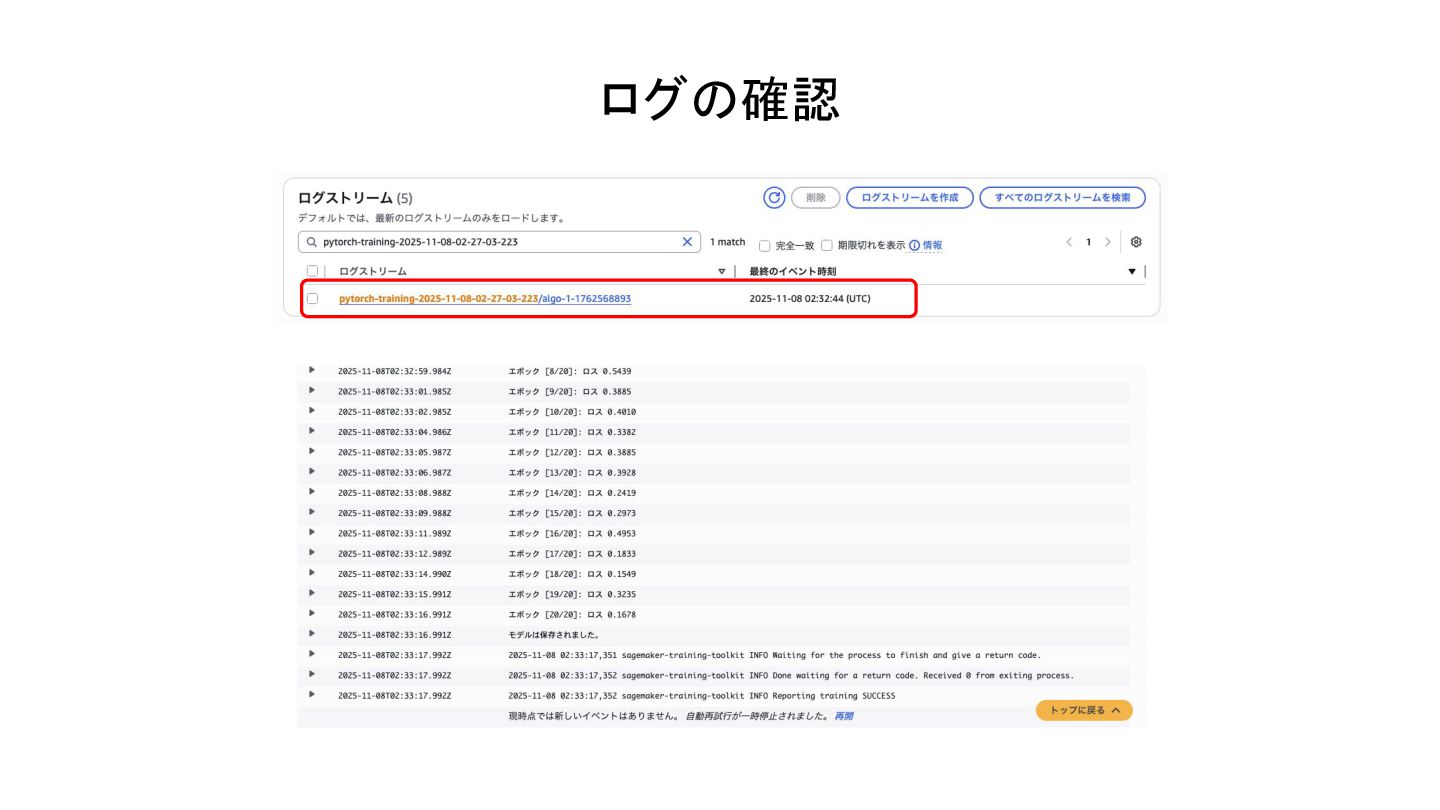This screenshot has height=810, width=1440.
Task: Tick the checkbox for pytorch-training log stream row
Action: [312, 298]
